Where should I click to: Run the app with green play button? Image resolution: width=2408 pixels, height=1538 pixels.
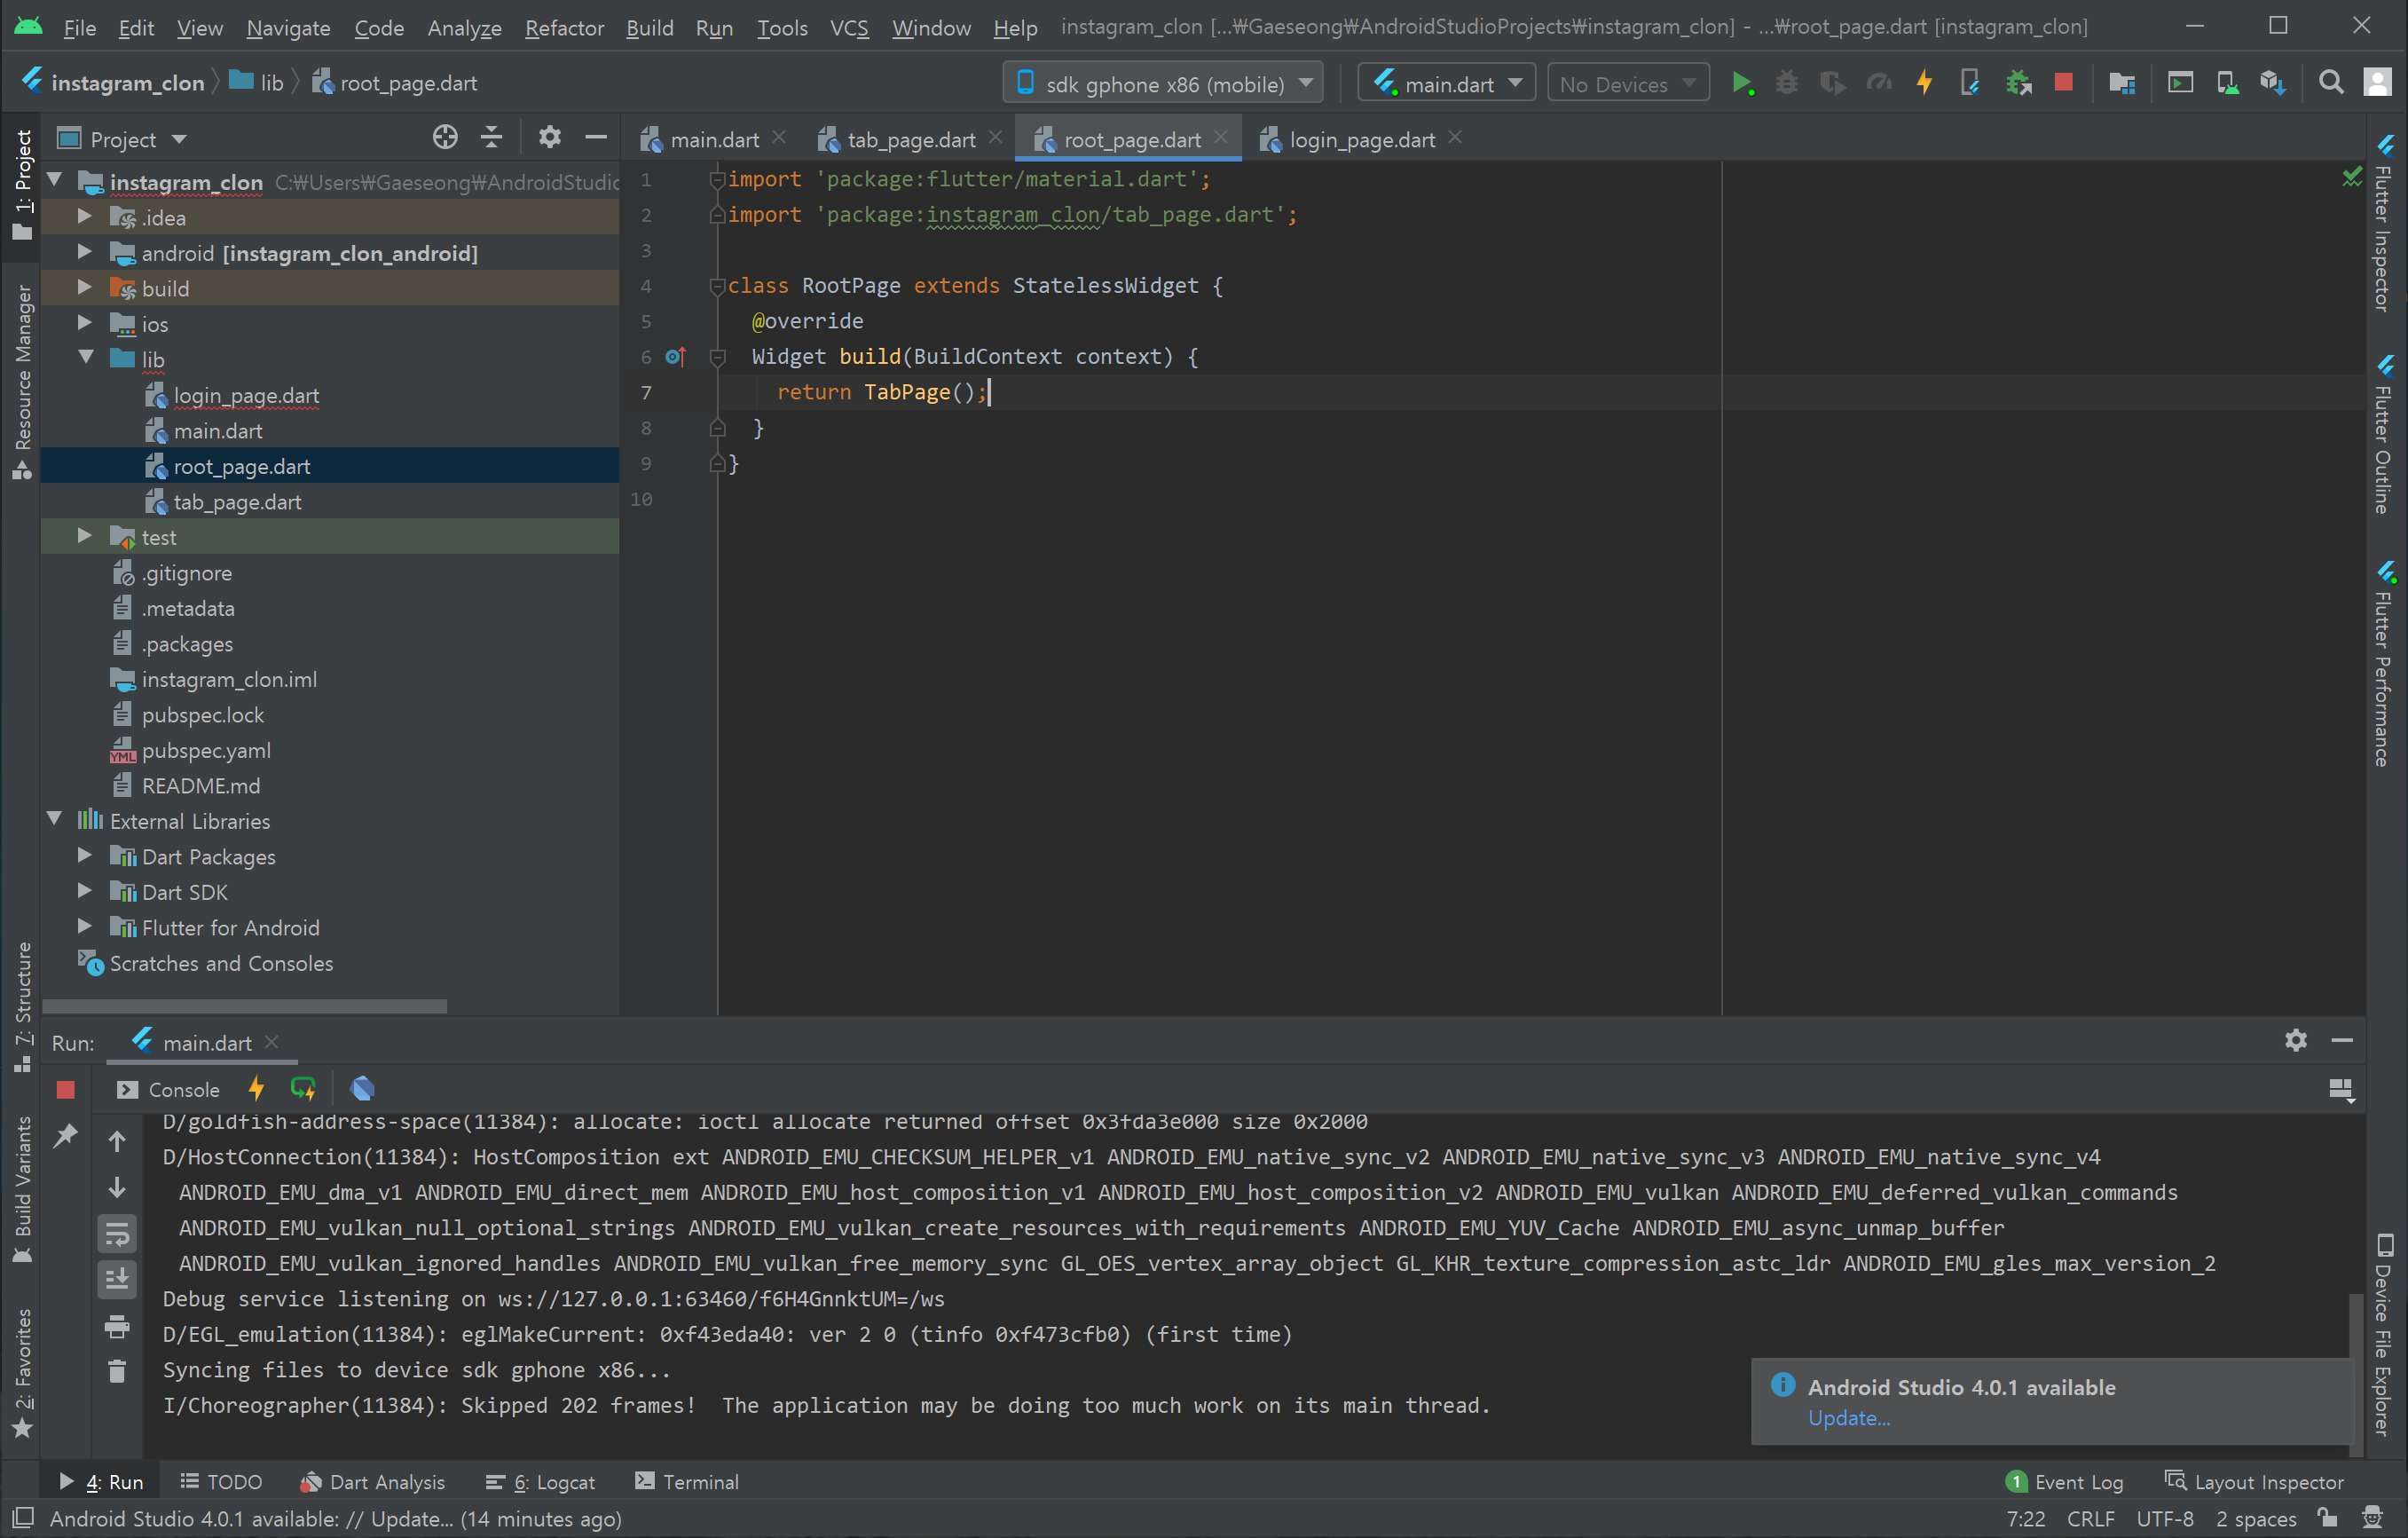point(1742,83)
